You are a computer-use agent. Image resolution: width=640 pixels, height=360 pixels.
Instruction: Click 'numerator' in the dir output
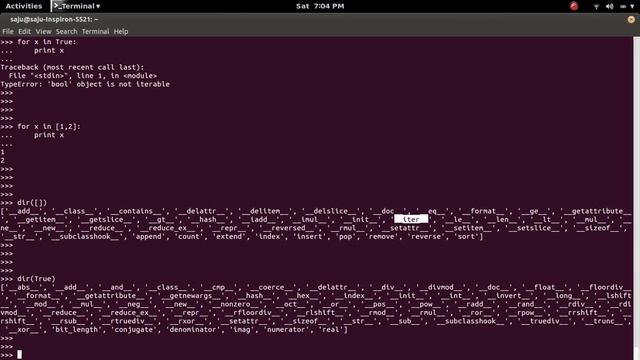click(x=286, y=329)
